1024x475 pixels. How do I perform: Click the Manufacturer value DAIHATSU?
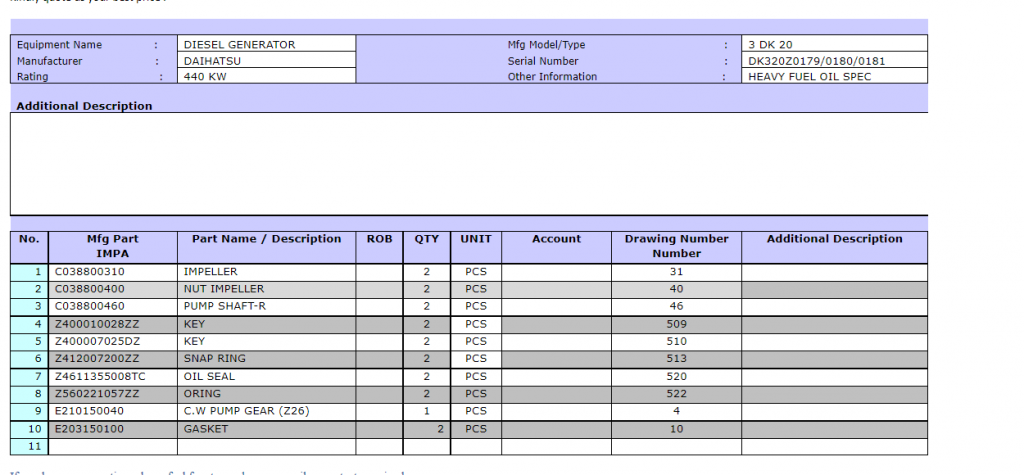click(x=267, y=61)
